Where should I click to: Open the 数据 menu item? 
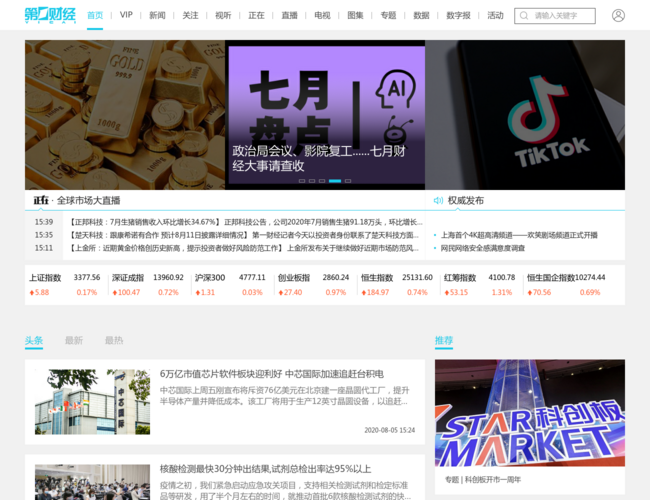tap(421, 15)
